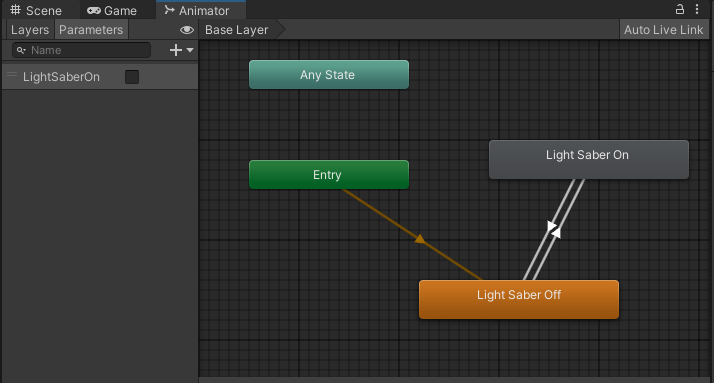Switch to the Game tab
Viewport: 714px width, 383px height.
click(112, 10)
